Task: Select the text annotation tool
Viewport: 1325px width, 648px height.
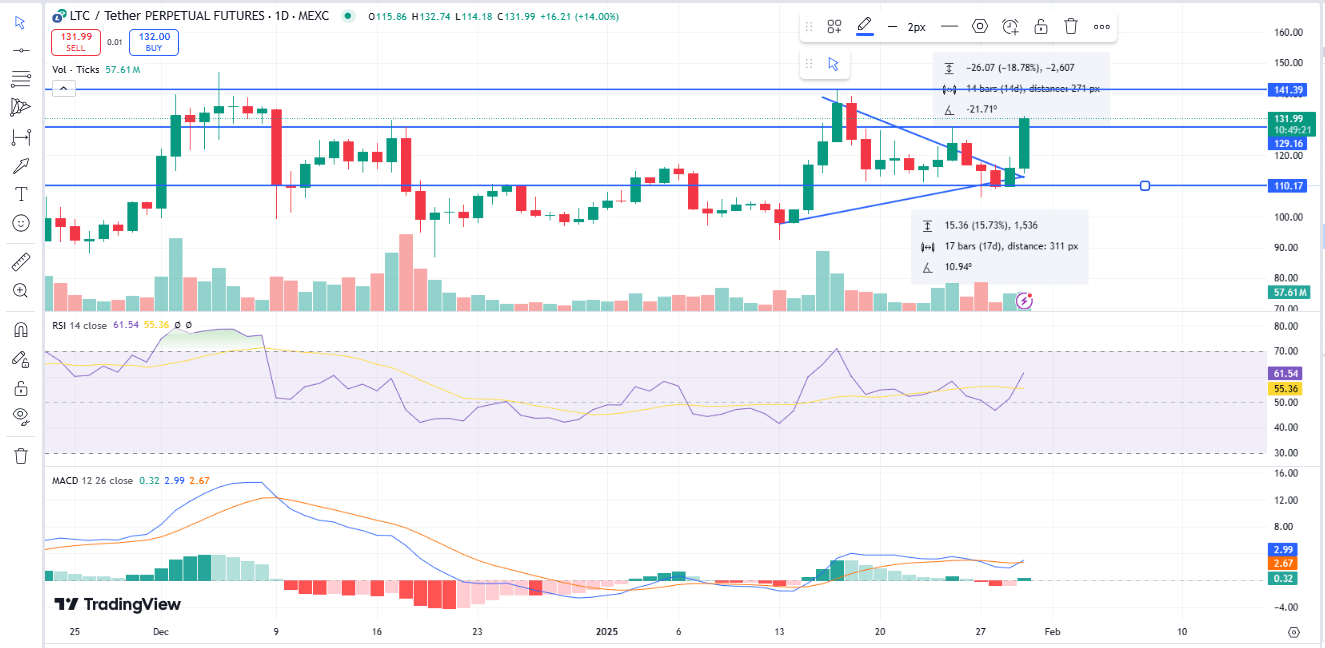Action: (x=20, y=194)
